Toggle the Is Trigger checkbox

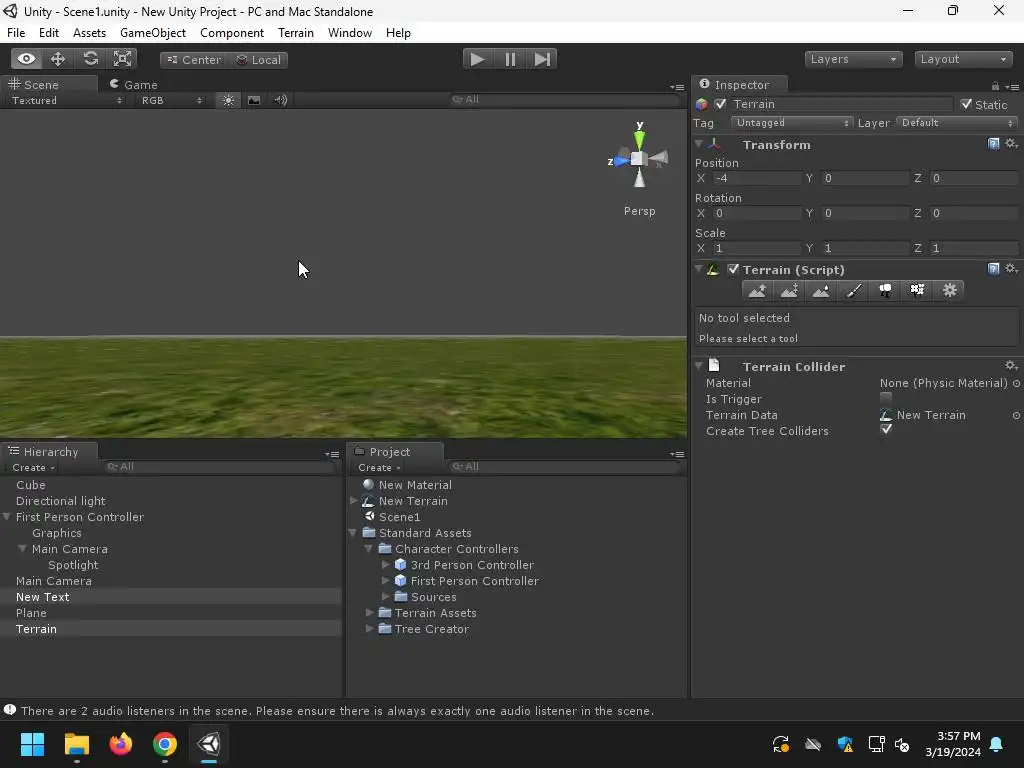[x=886, y=398]
